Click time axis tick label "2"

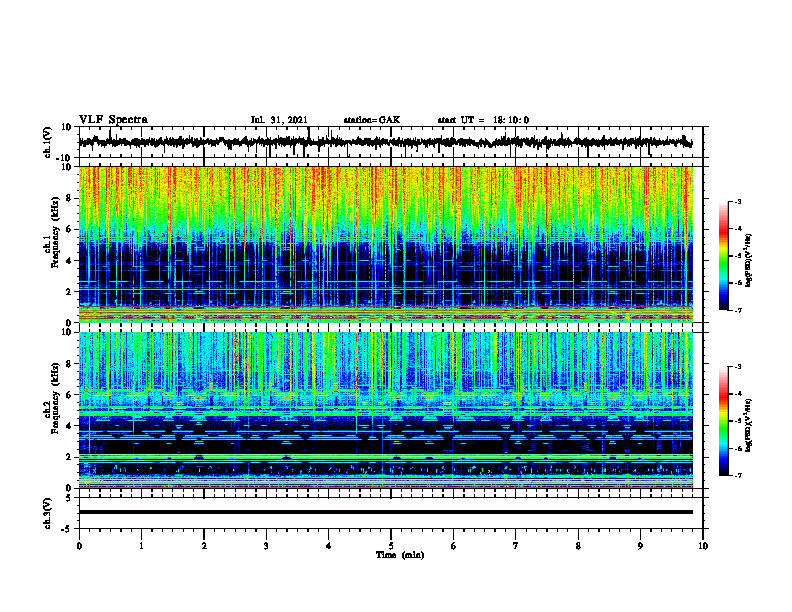pos(204,546)
